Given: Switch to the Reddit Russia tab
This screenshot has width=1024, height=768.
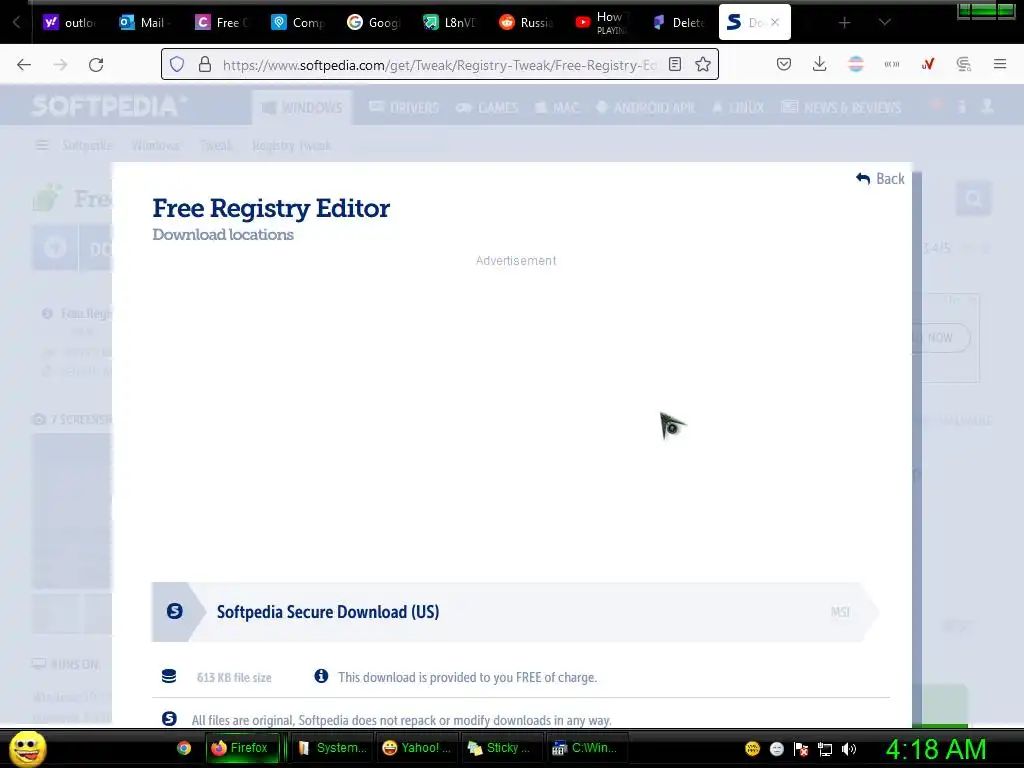Looking at the screenshot, I should [526, 22].
